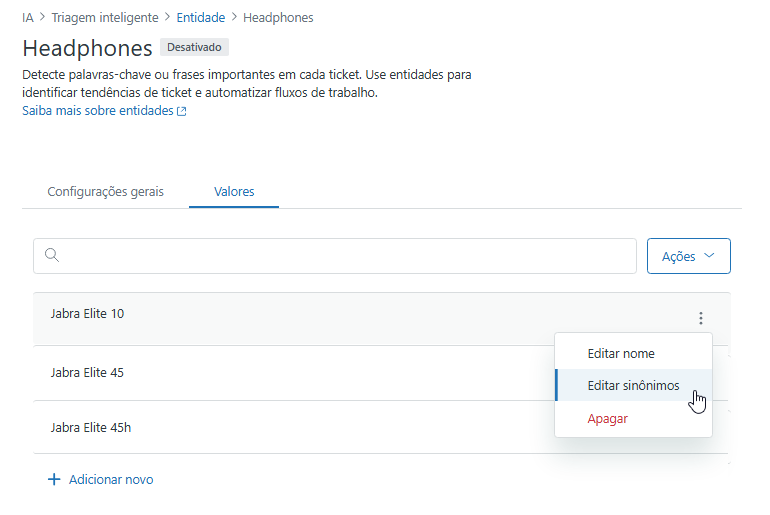
Task: Click the Headphones breadcrumb text
Action: (278, 18)
